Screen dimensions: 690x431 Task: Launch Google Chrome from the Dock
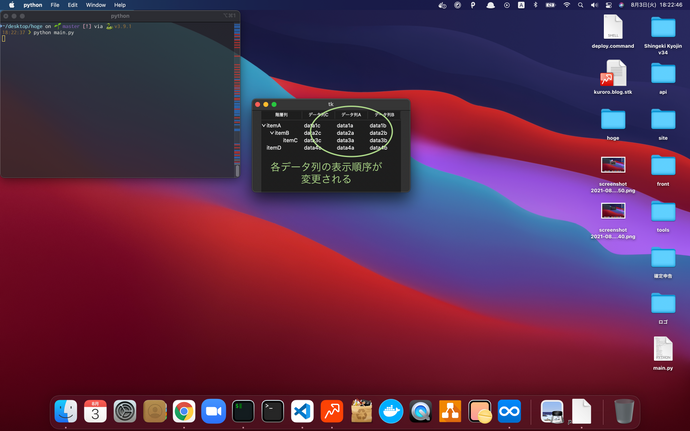pos(184,411)
